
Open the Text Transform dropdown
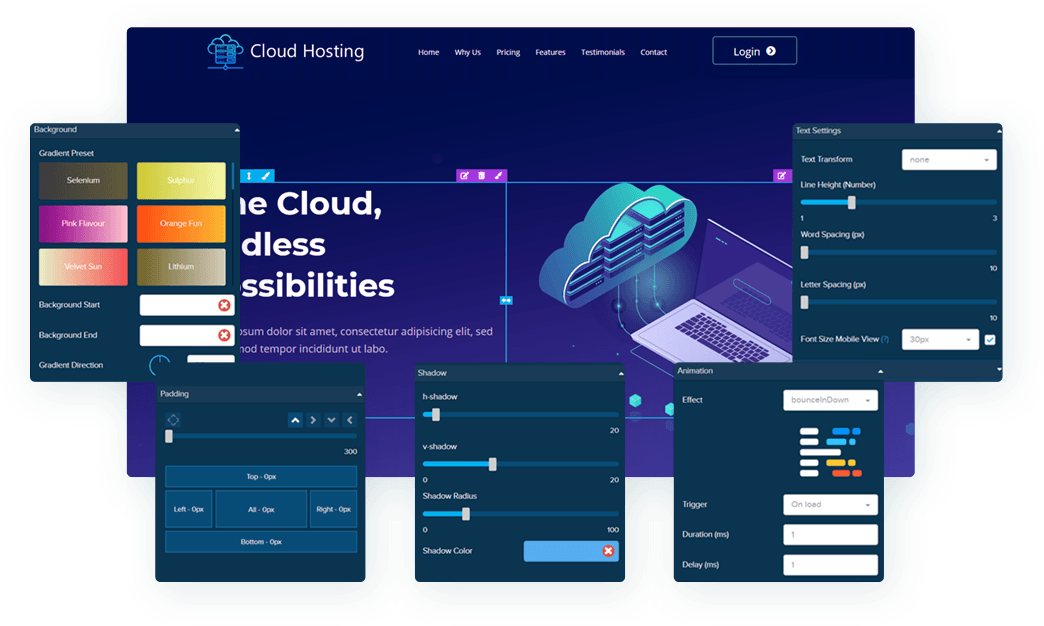(948, 159)
